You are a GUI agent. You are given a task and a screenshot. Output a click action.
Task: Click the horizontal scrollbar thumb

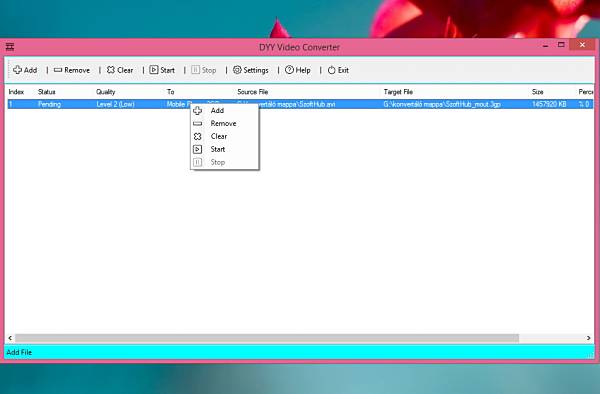pos(267,338)
